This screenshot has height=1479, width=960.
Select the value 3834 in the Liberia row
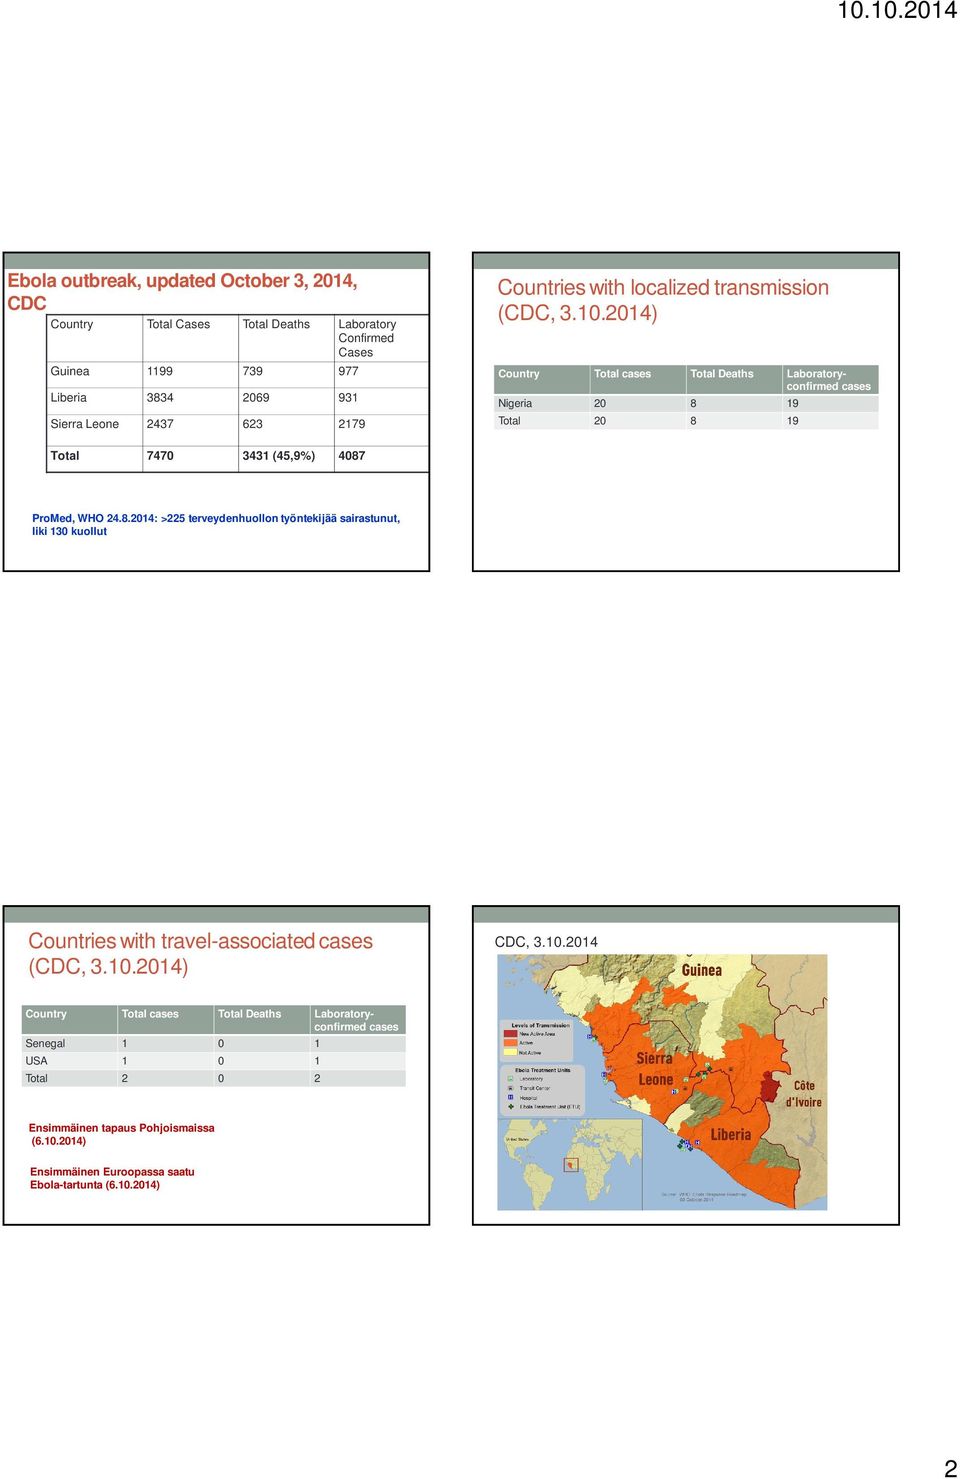click(x=160, y=398)
